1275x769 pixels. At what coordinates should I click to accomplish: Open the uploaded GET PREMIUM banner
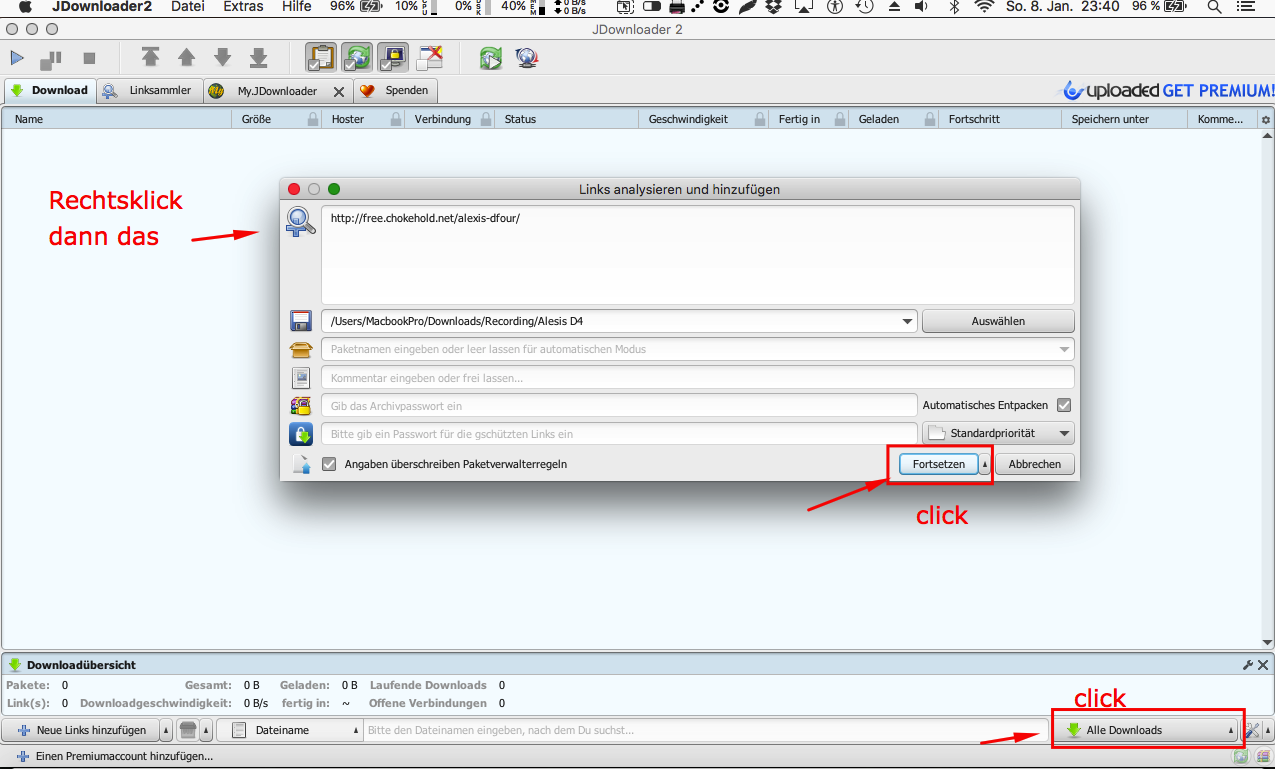coord(1167,91)
